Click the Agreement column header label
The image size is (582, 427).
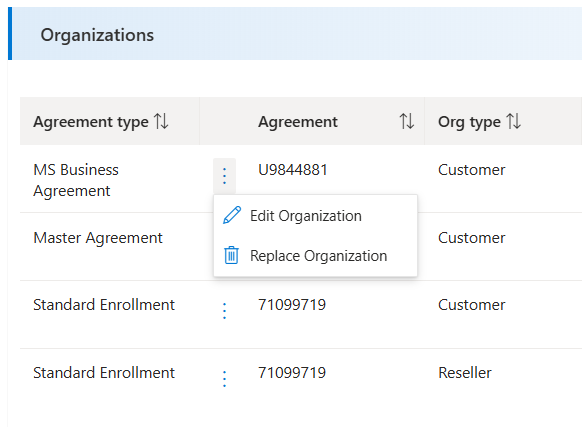coord(298,122)
